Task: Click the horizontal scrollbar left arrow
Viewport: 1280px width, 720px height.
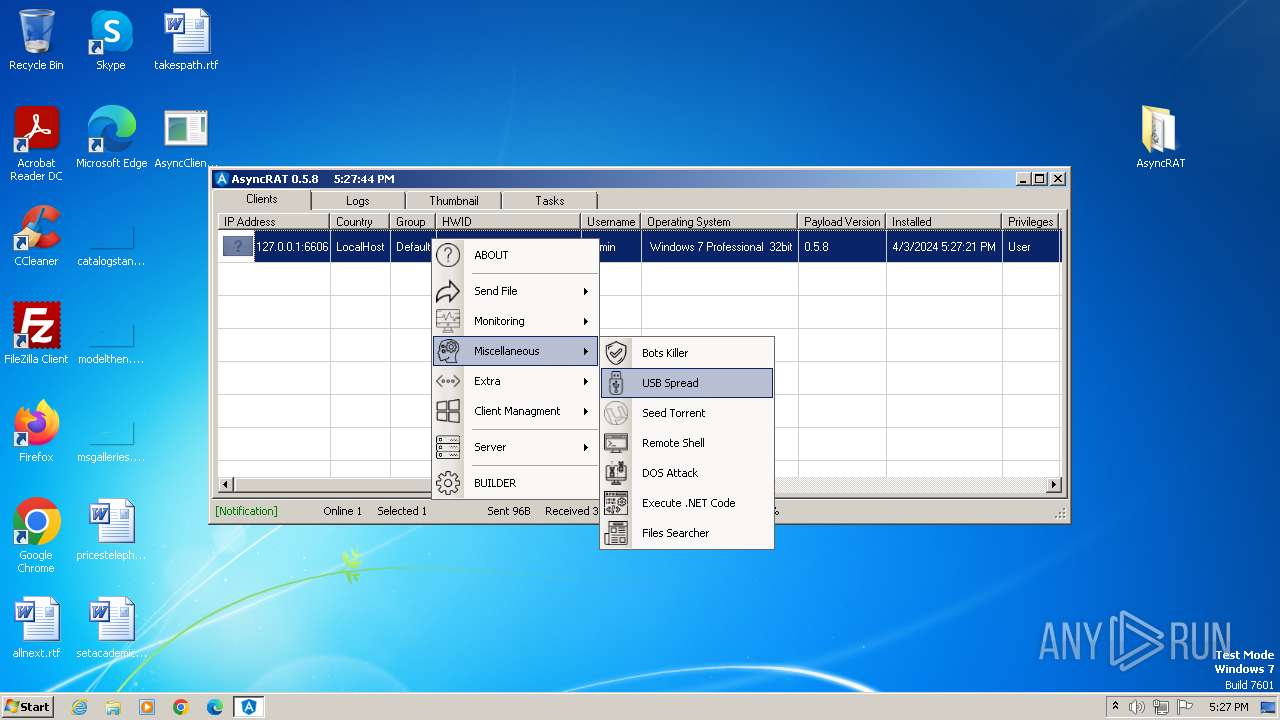Action: (x=226, y=485)
